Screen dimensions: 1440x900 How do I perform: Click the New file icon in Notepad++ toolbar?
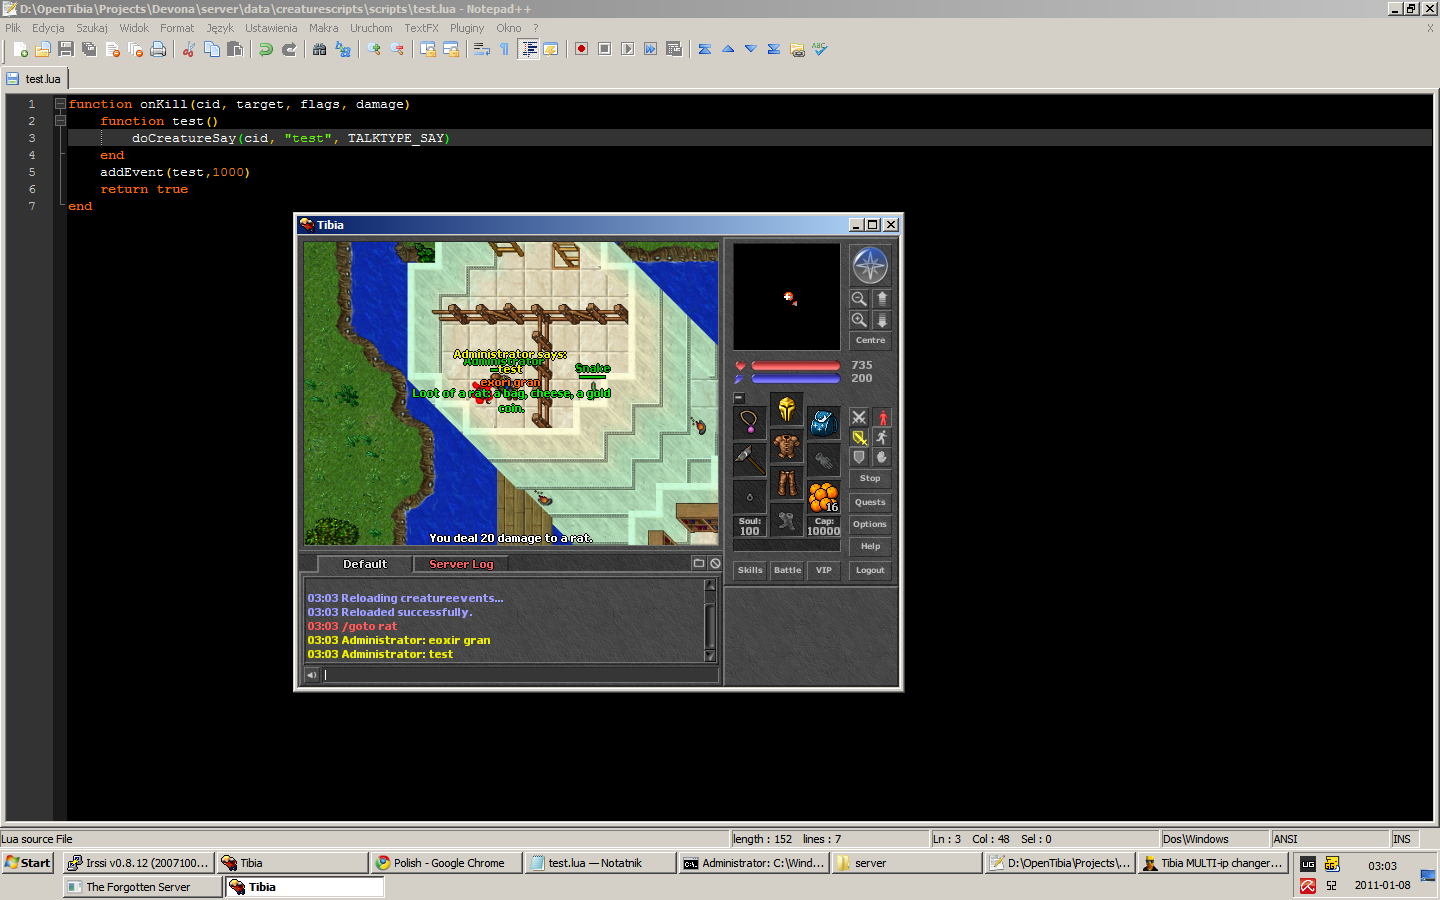click(x=20, y=49)
